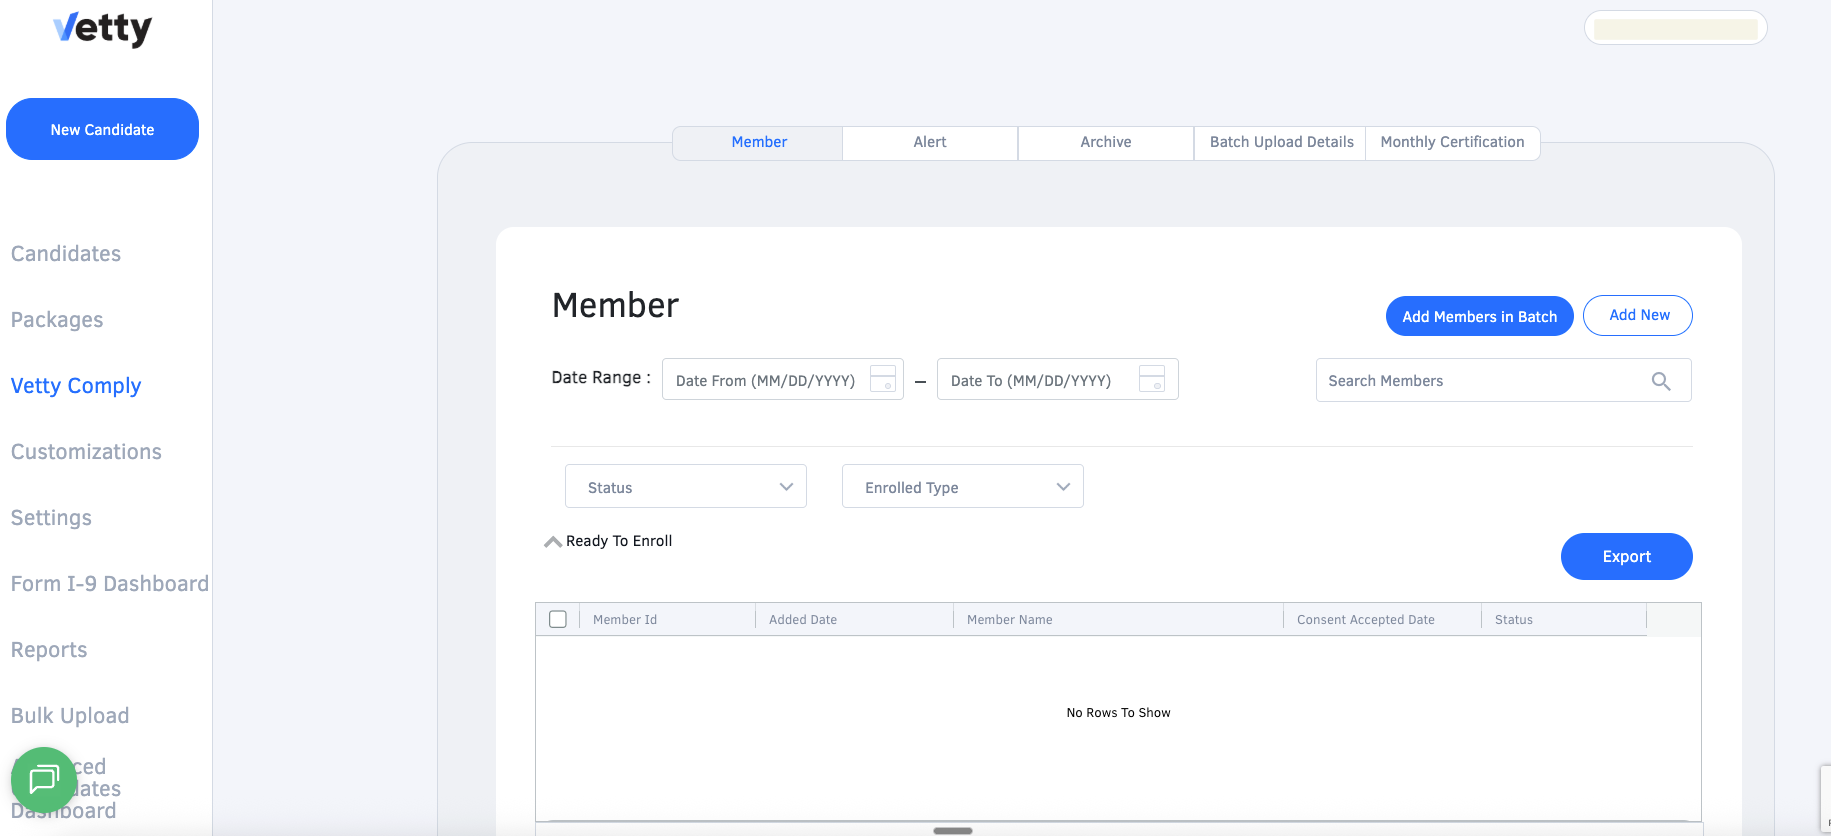Screen dimensions: 1831x836
Task: Collapse the Ready To Enroll section
Action: point(553,542)
